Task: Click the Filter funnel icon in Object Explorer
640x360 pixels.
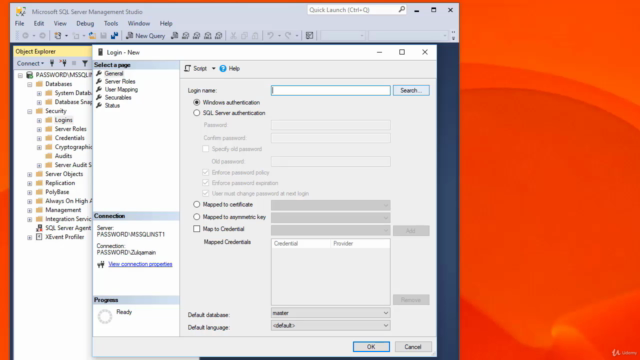Action: click(x=85, y=63)
